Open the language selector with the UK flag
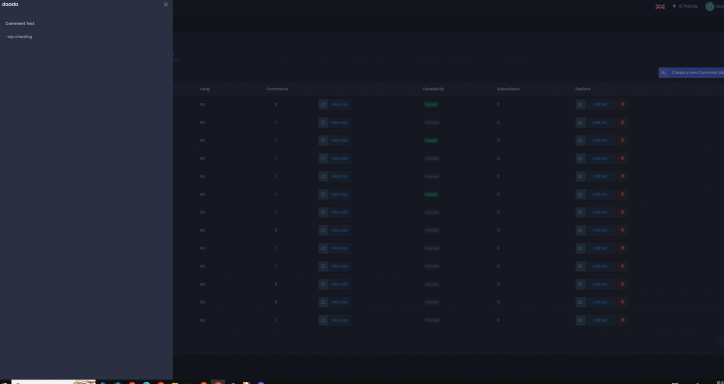724x384 pixels. click(x=660, y=6)
